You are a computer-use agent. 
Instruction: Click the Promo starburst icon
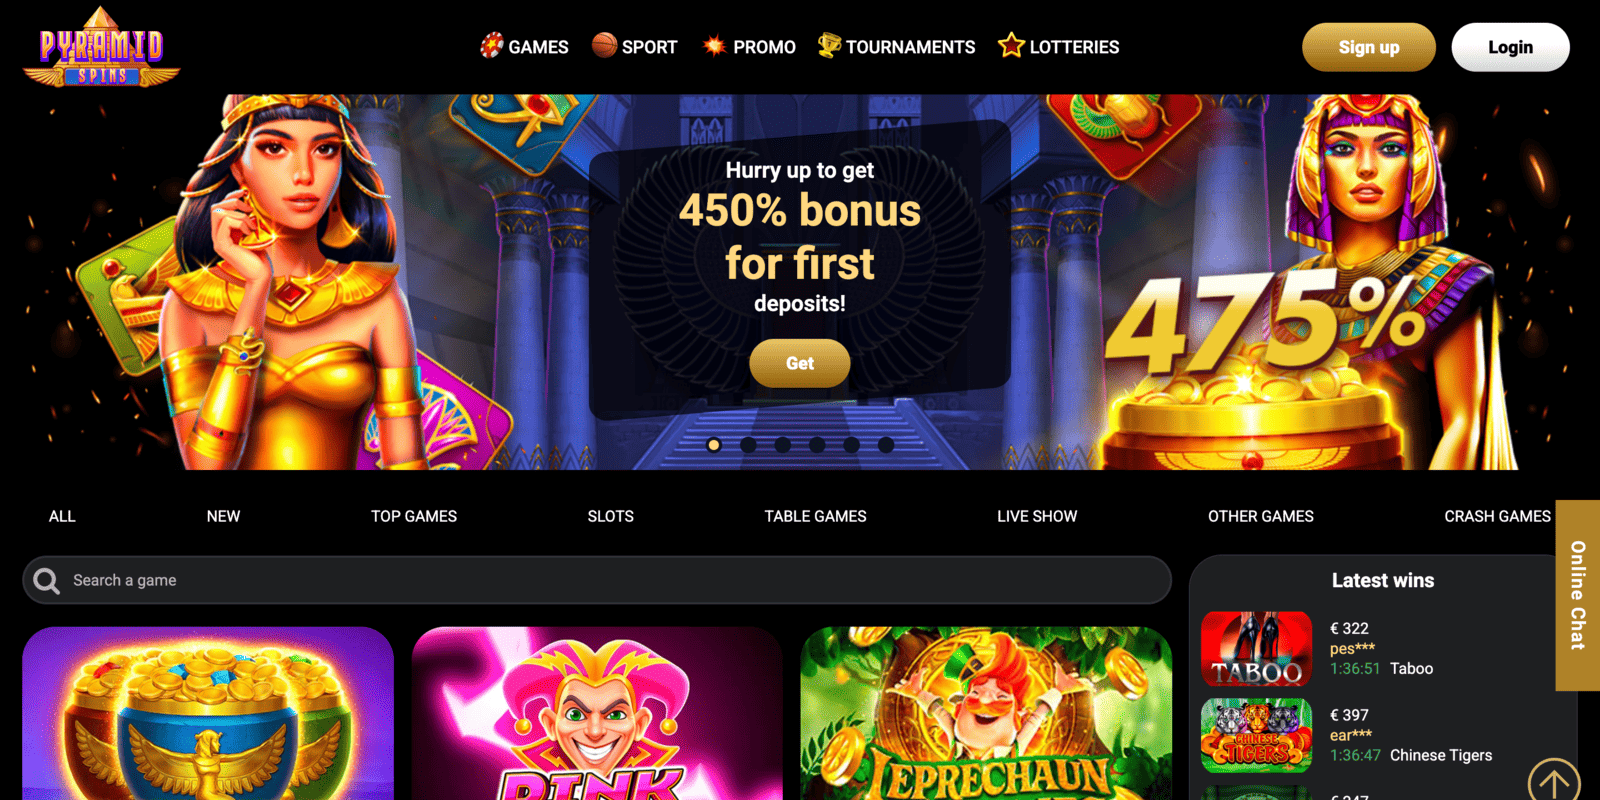click(714, 45)
